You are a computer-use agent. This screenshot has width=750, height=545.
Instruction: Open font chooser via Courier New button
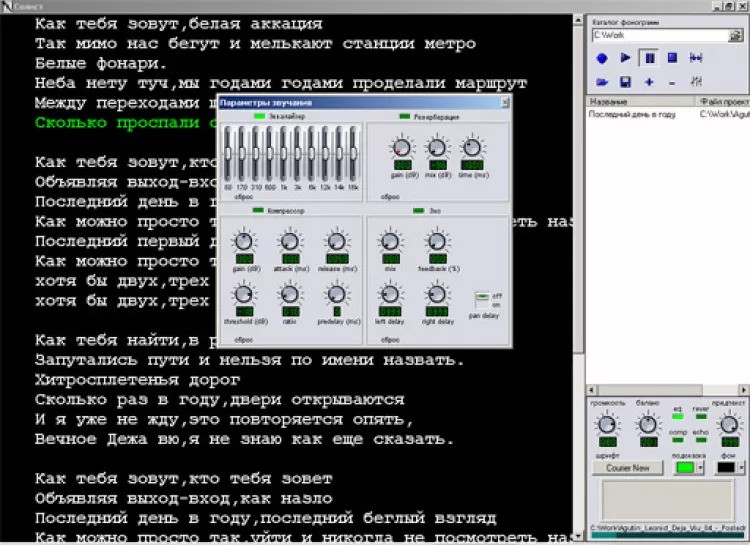[628, 468]
